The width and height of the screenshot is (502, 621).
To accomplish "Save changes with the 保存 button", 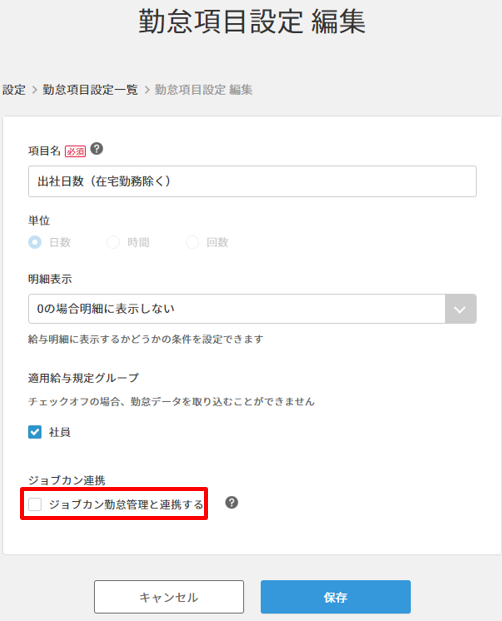I will [x=336, y=597].
